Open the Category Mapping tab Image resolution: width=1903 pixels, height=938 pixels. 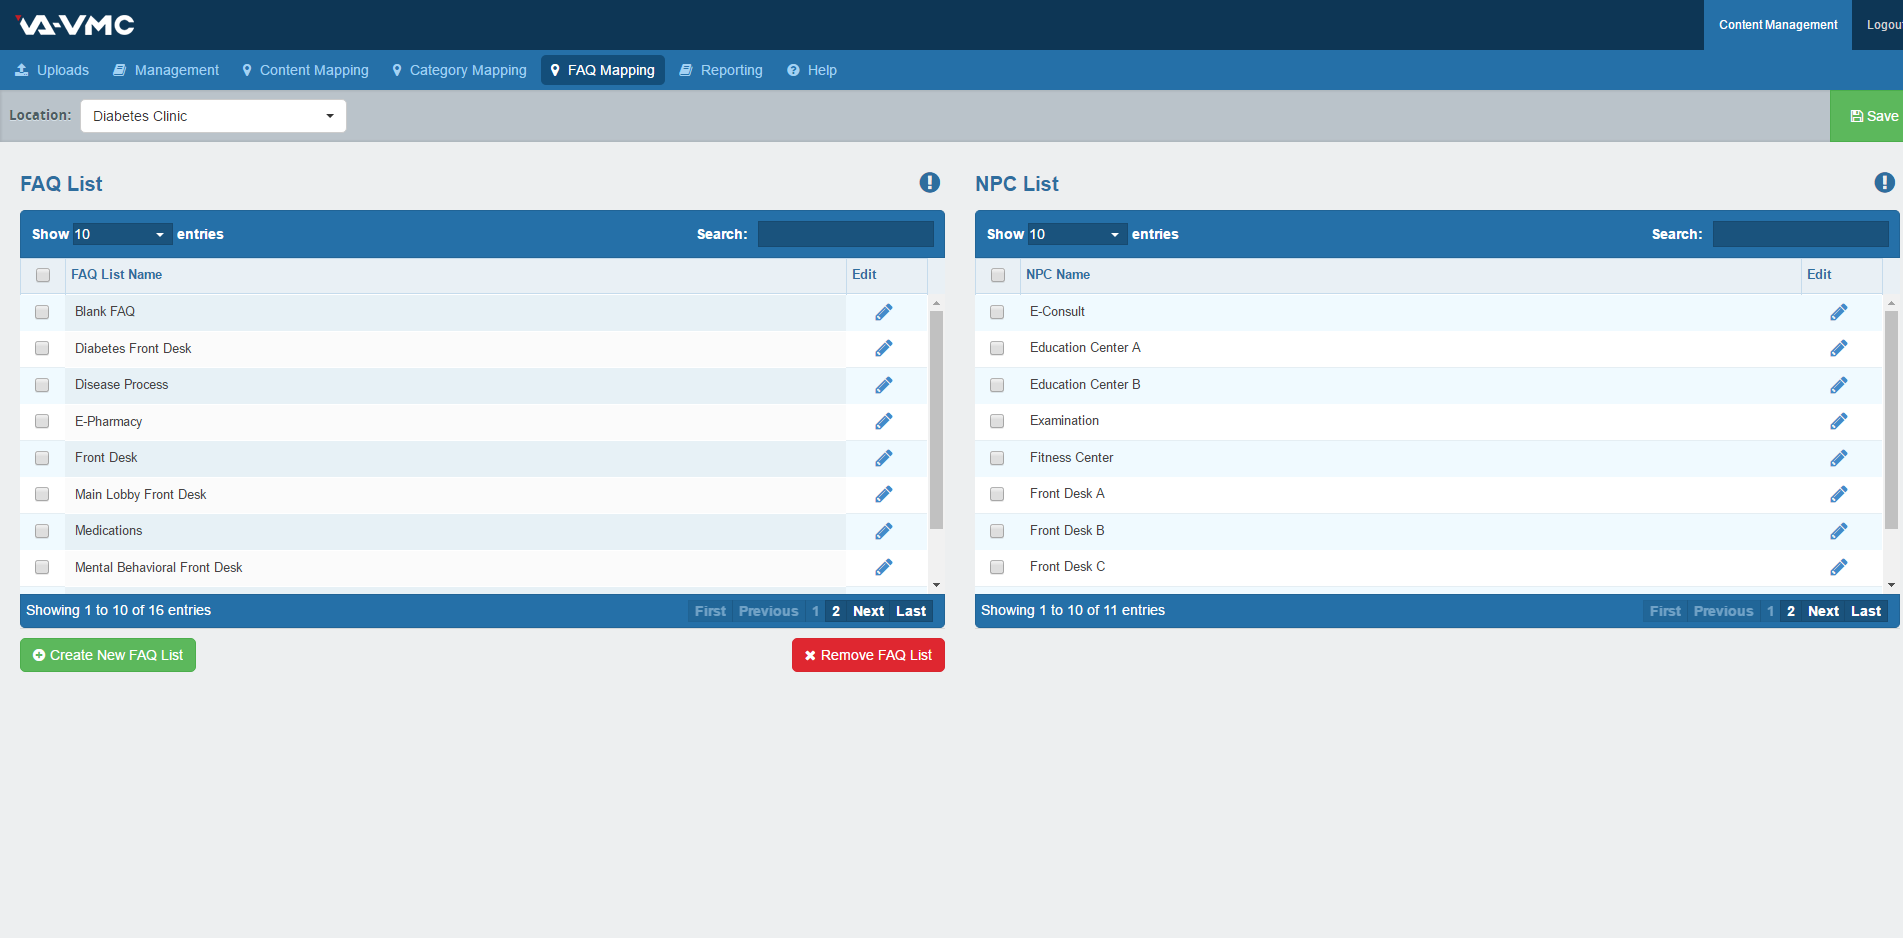[459, 70]
